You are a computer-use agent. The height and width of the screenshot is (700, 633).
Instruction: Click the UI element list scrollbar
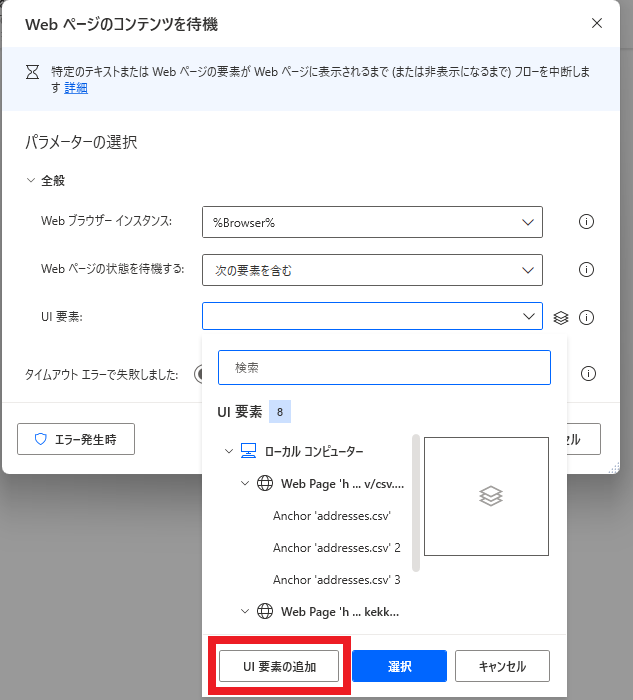(x=415, y=500)
